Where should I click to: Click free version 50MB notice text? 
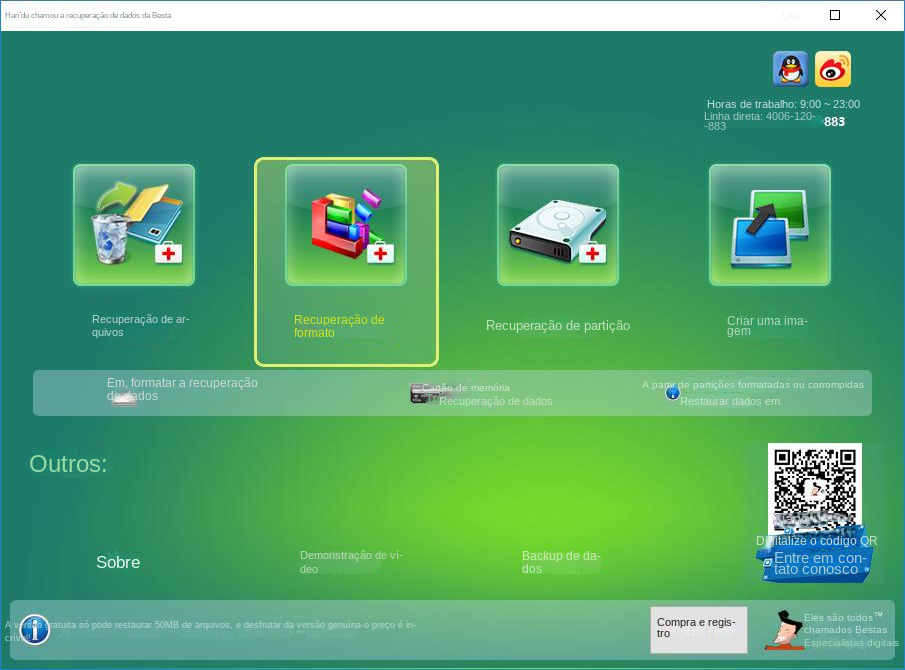point(211,631)
